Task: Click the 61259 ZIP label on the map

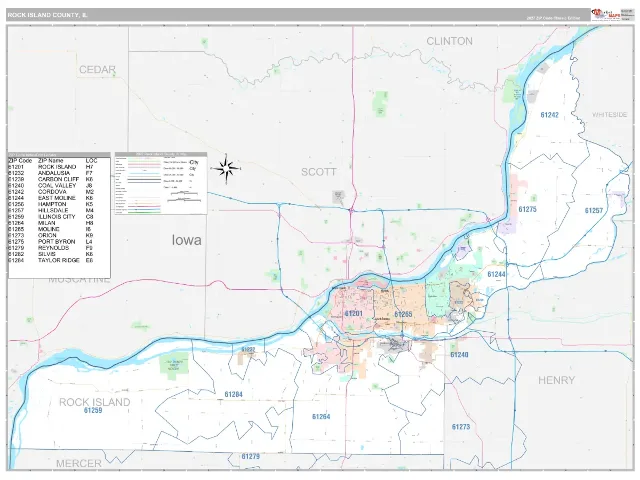Action: pyautogui.click(x=93, y=411)
